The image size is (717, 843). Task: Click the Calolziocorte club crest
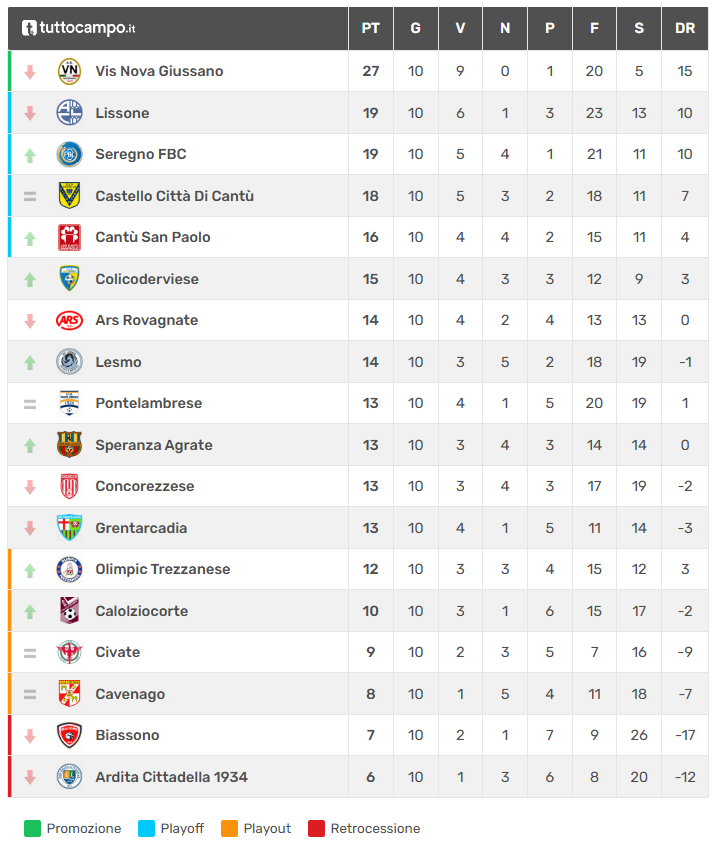(x=69, y=611)
